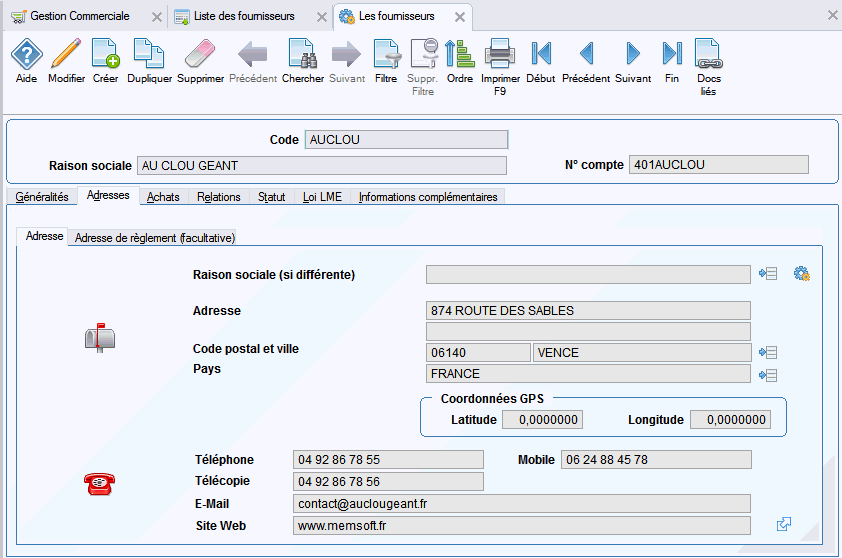This screenshot has width=842, height=558.
Task: Open the website link icon beside Site Web
Action: (x=784, y=524)
